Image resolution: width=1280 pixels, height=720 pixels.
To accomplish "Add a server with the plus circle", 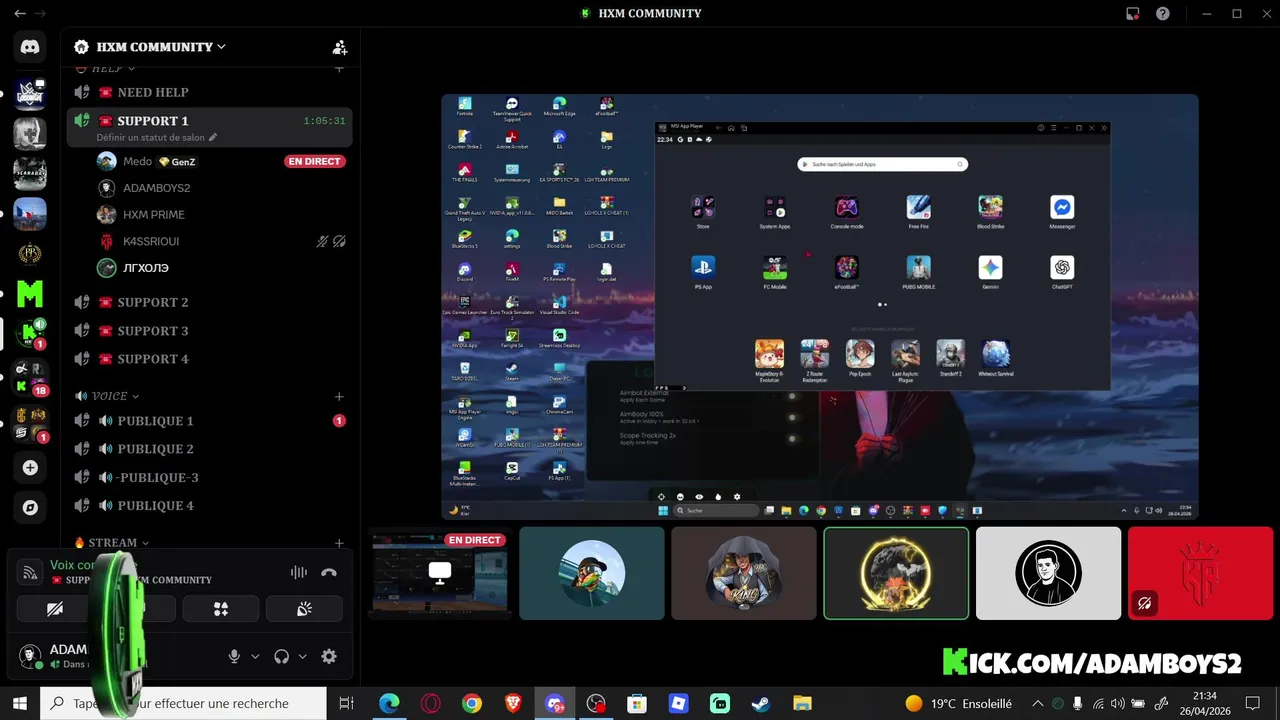I will pyautogui.click(x=30, y=468).
